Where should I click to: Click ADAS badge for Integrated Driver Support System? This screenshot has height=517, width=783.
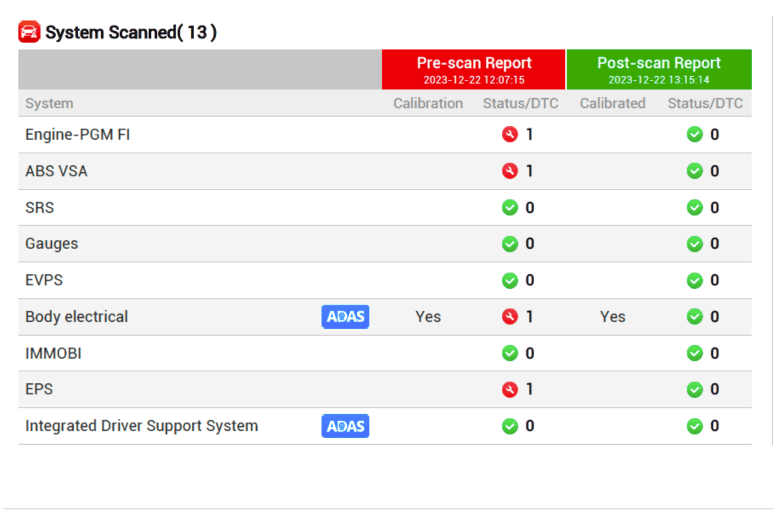point(345,426)
